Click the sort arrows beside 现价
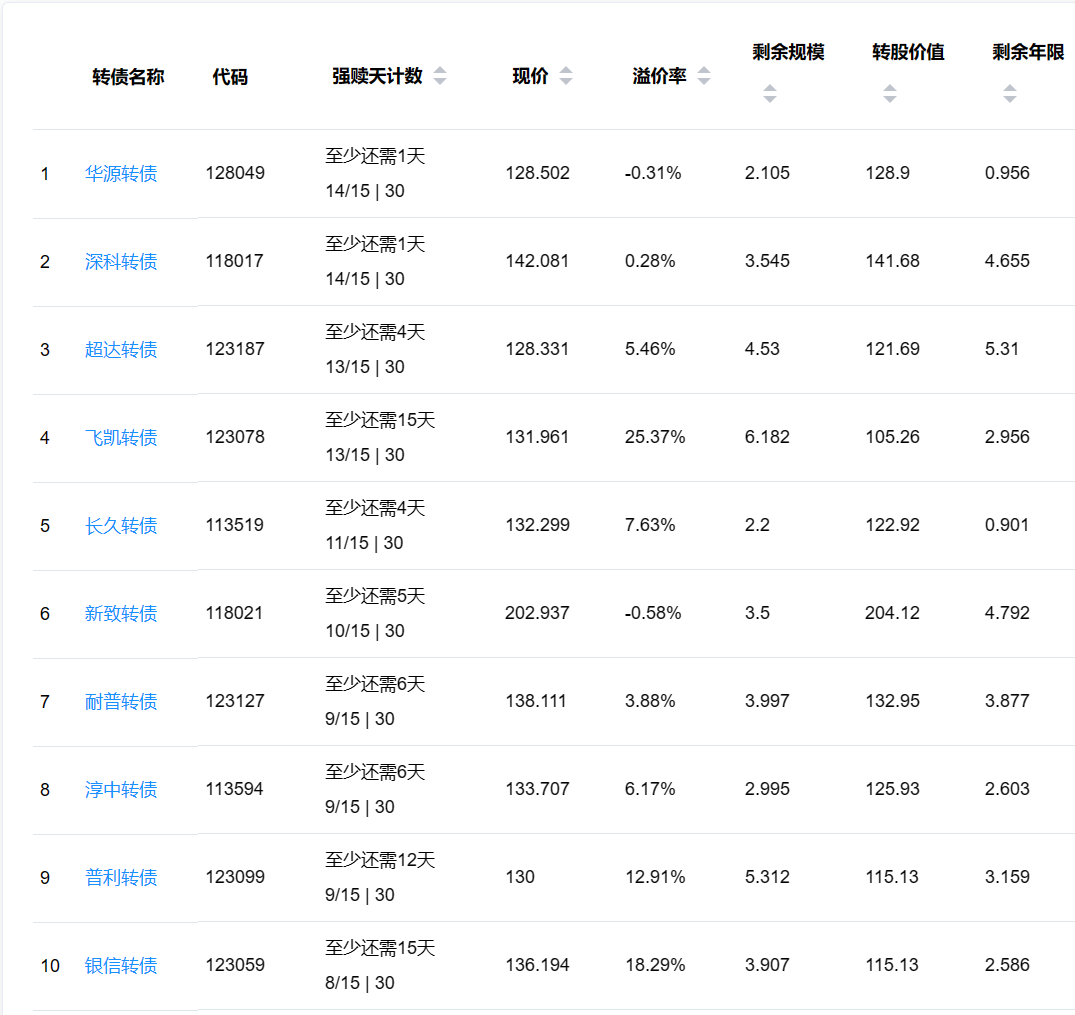This screenshot has width=1075, height=1015. (566, 77)
